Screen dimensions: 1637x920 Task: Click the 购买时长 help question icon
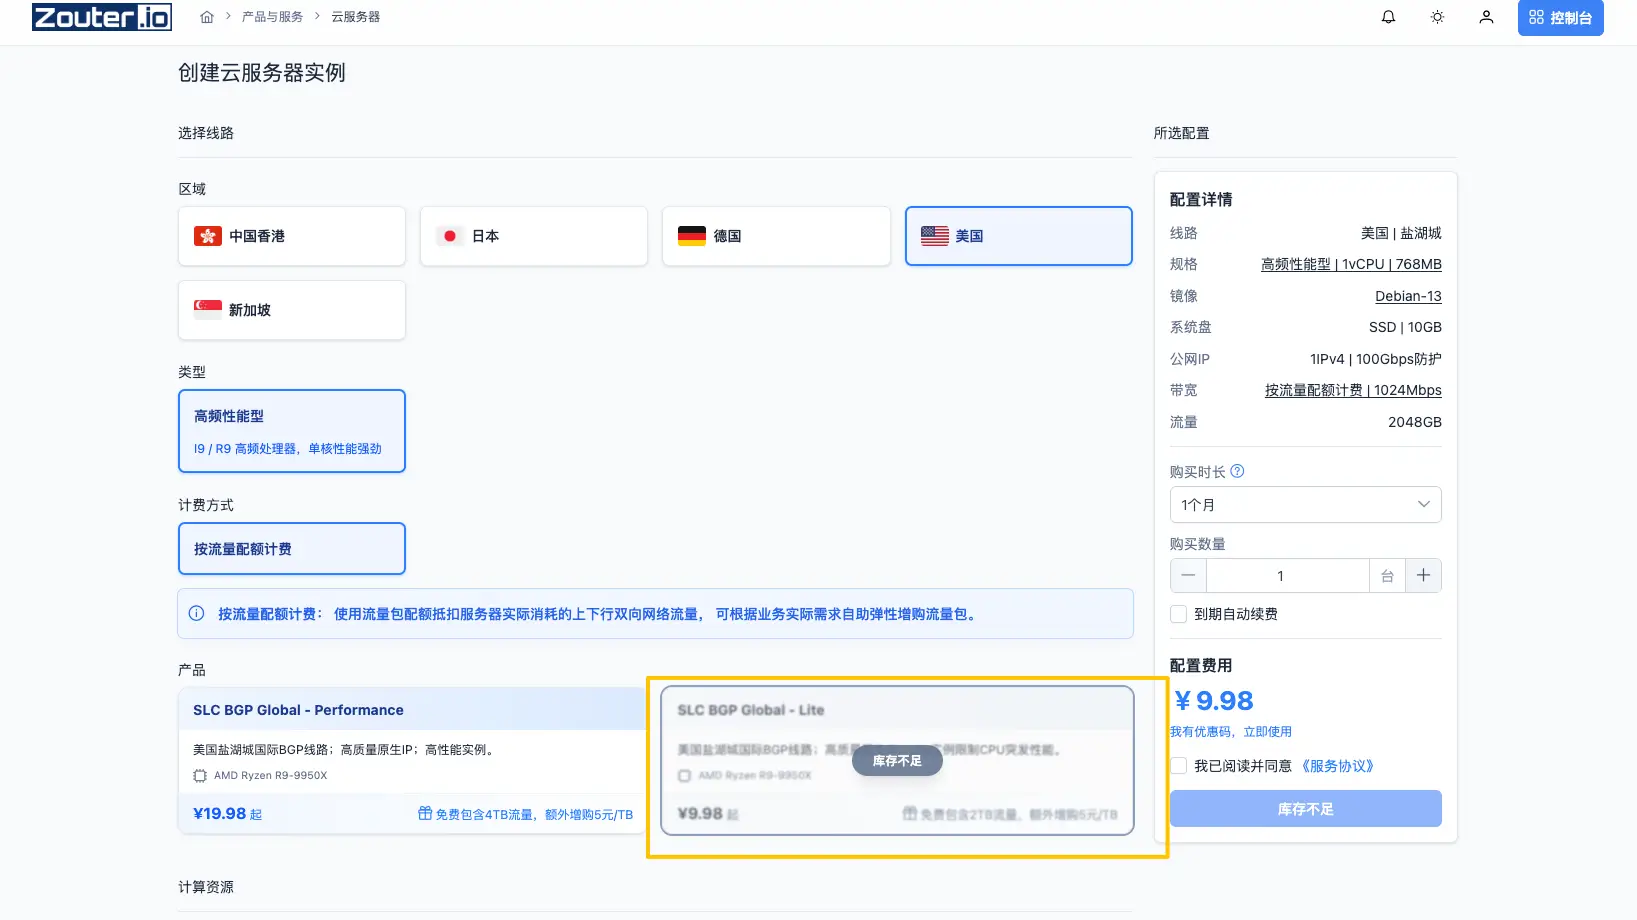(1237, 472)
